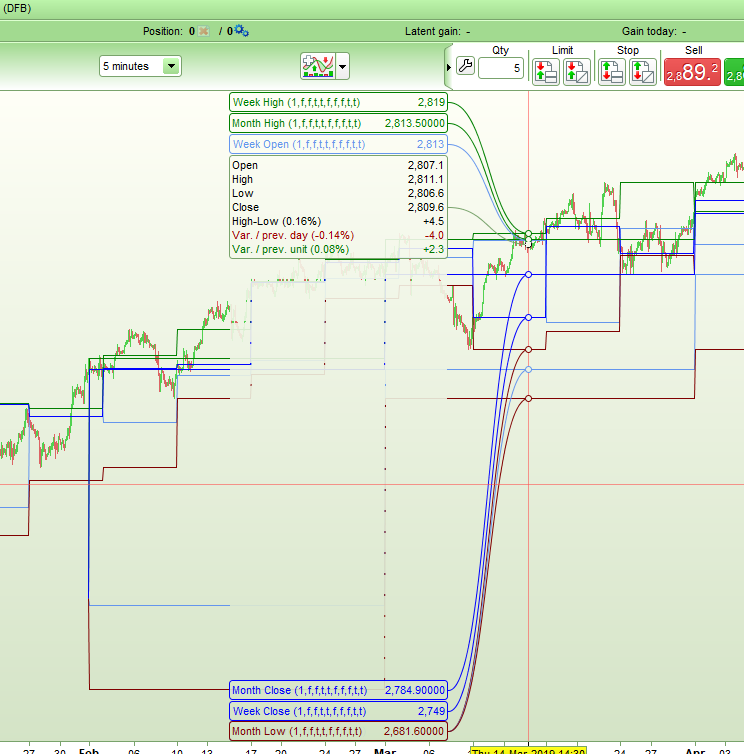Image resolution: width=744 pixels, height=754 pixels.
Task: Click the Apr label on time axis
Action: coord(695,751)
